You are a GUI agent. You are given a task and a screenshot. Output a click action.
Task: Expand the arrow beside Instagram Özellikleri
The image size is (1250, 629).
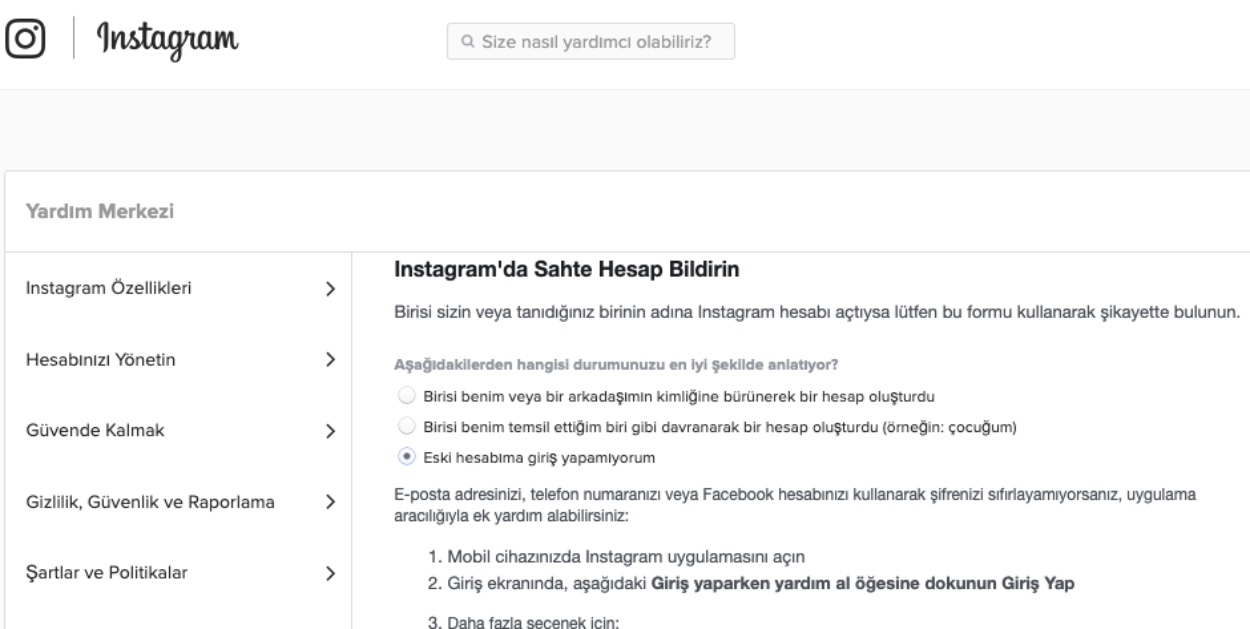pos(331,289)
